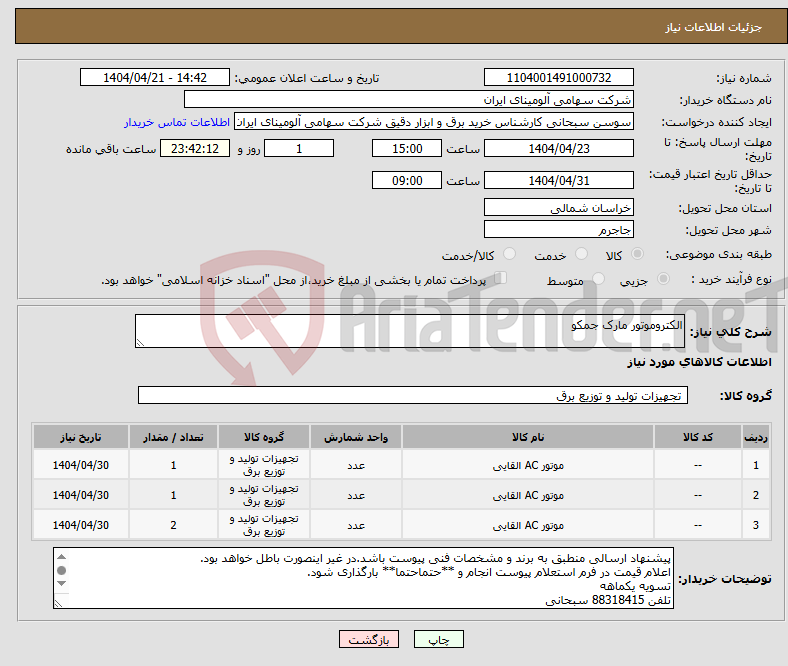Click the date 1404/04/30 in row 3
The width and height of the screenshot is (788, 666).
click(x=81, y=525)
